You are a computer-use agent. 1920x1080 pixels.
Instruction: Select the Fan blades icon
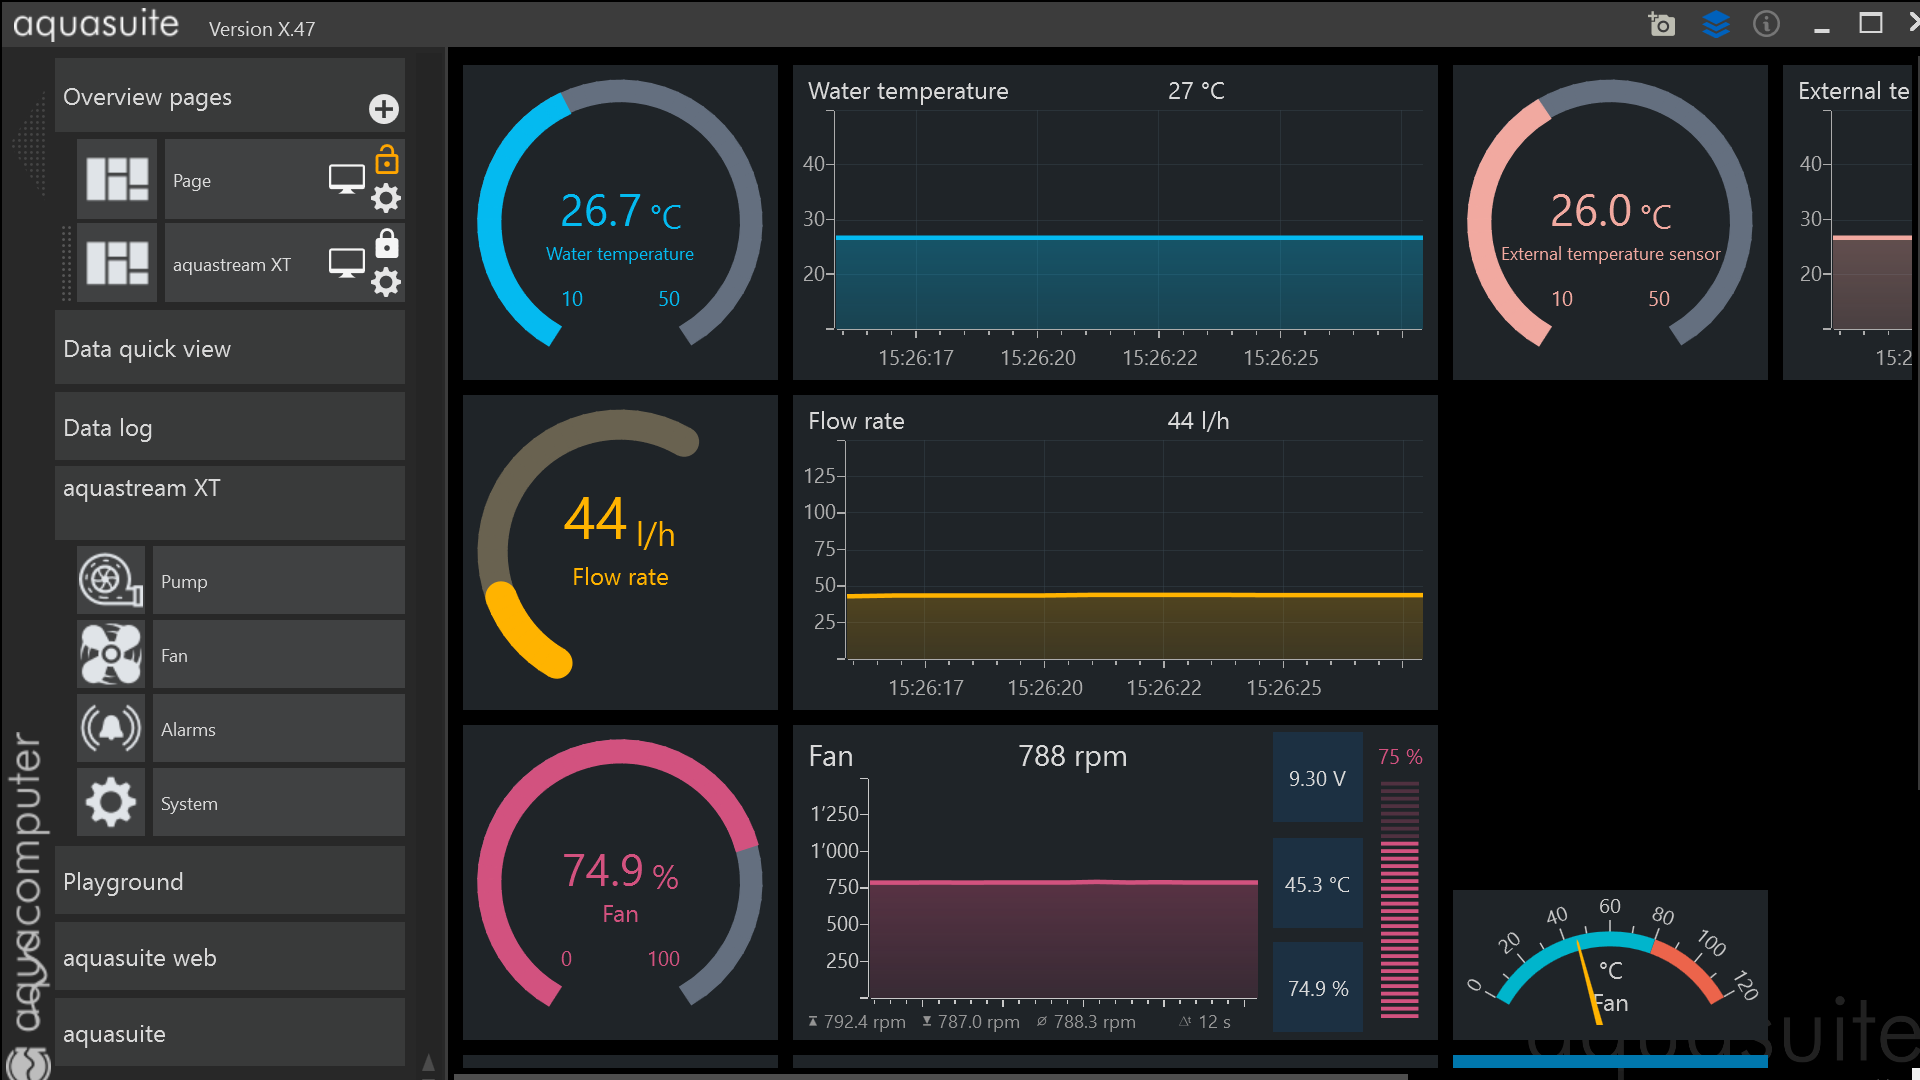(111, 655)
